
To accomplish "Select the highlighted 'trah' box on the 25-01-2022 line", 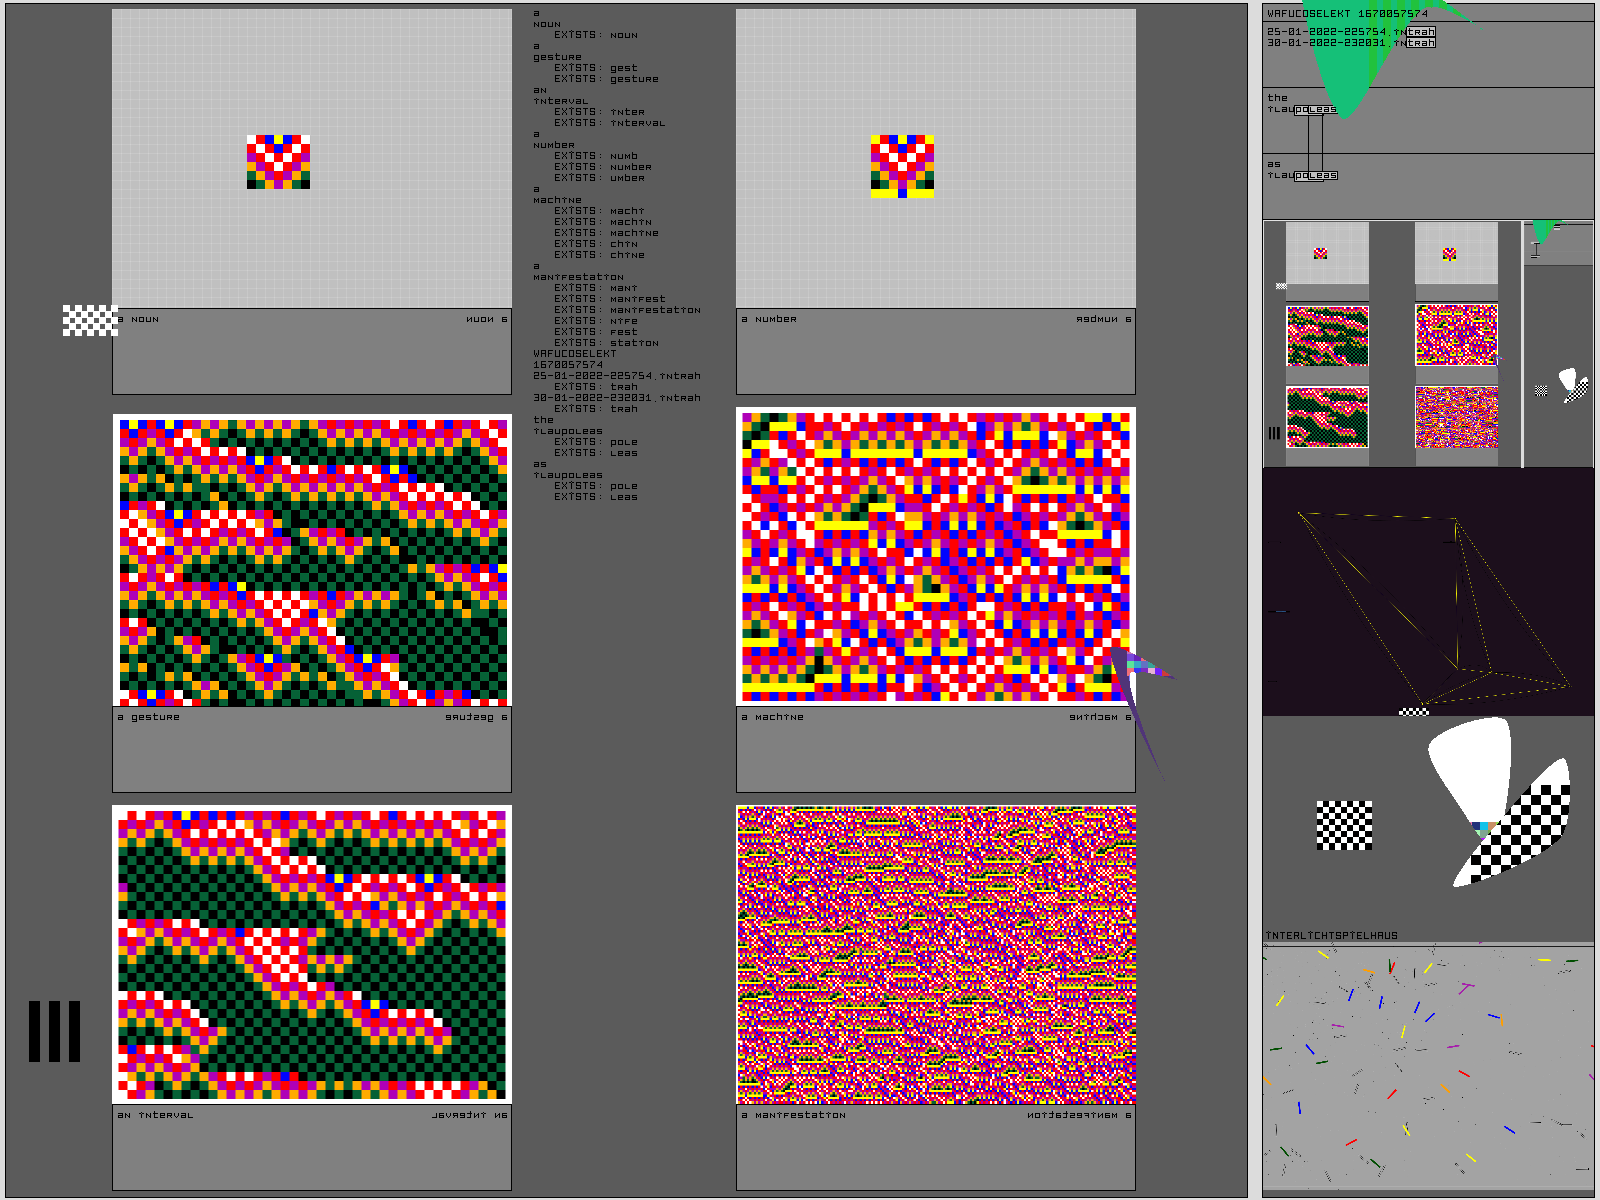I will pyautogui.click(x=1421, y=32).
